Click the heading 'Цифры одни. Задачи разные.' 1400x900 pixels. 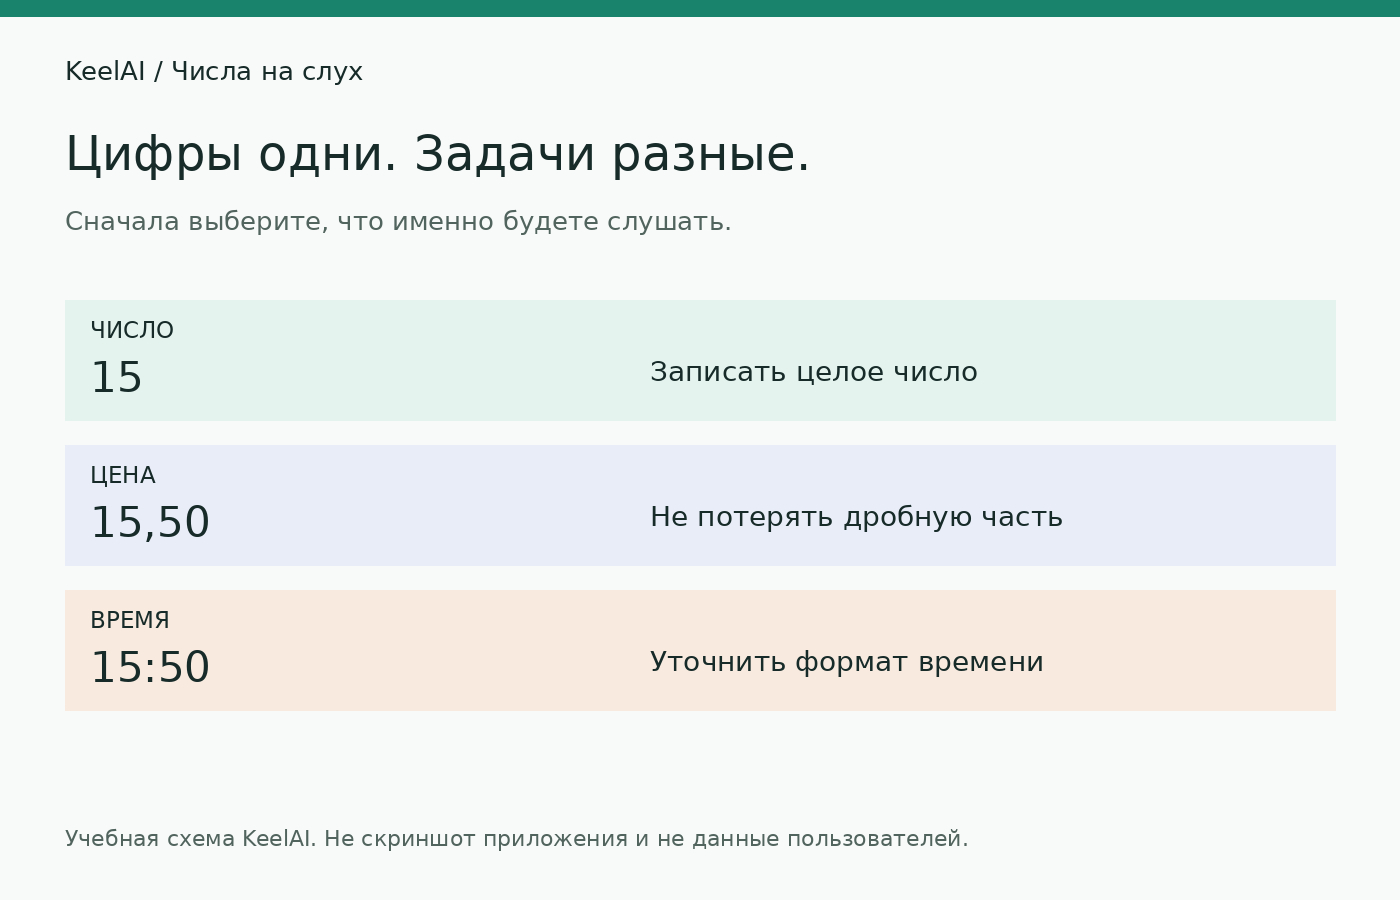coord(437,155)
